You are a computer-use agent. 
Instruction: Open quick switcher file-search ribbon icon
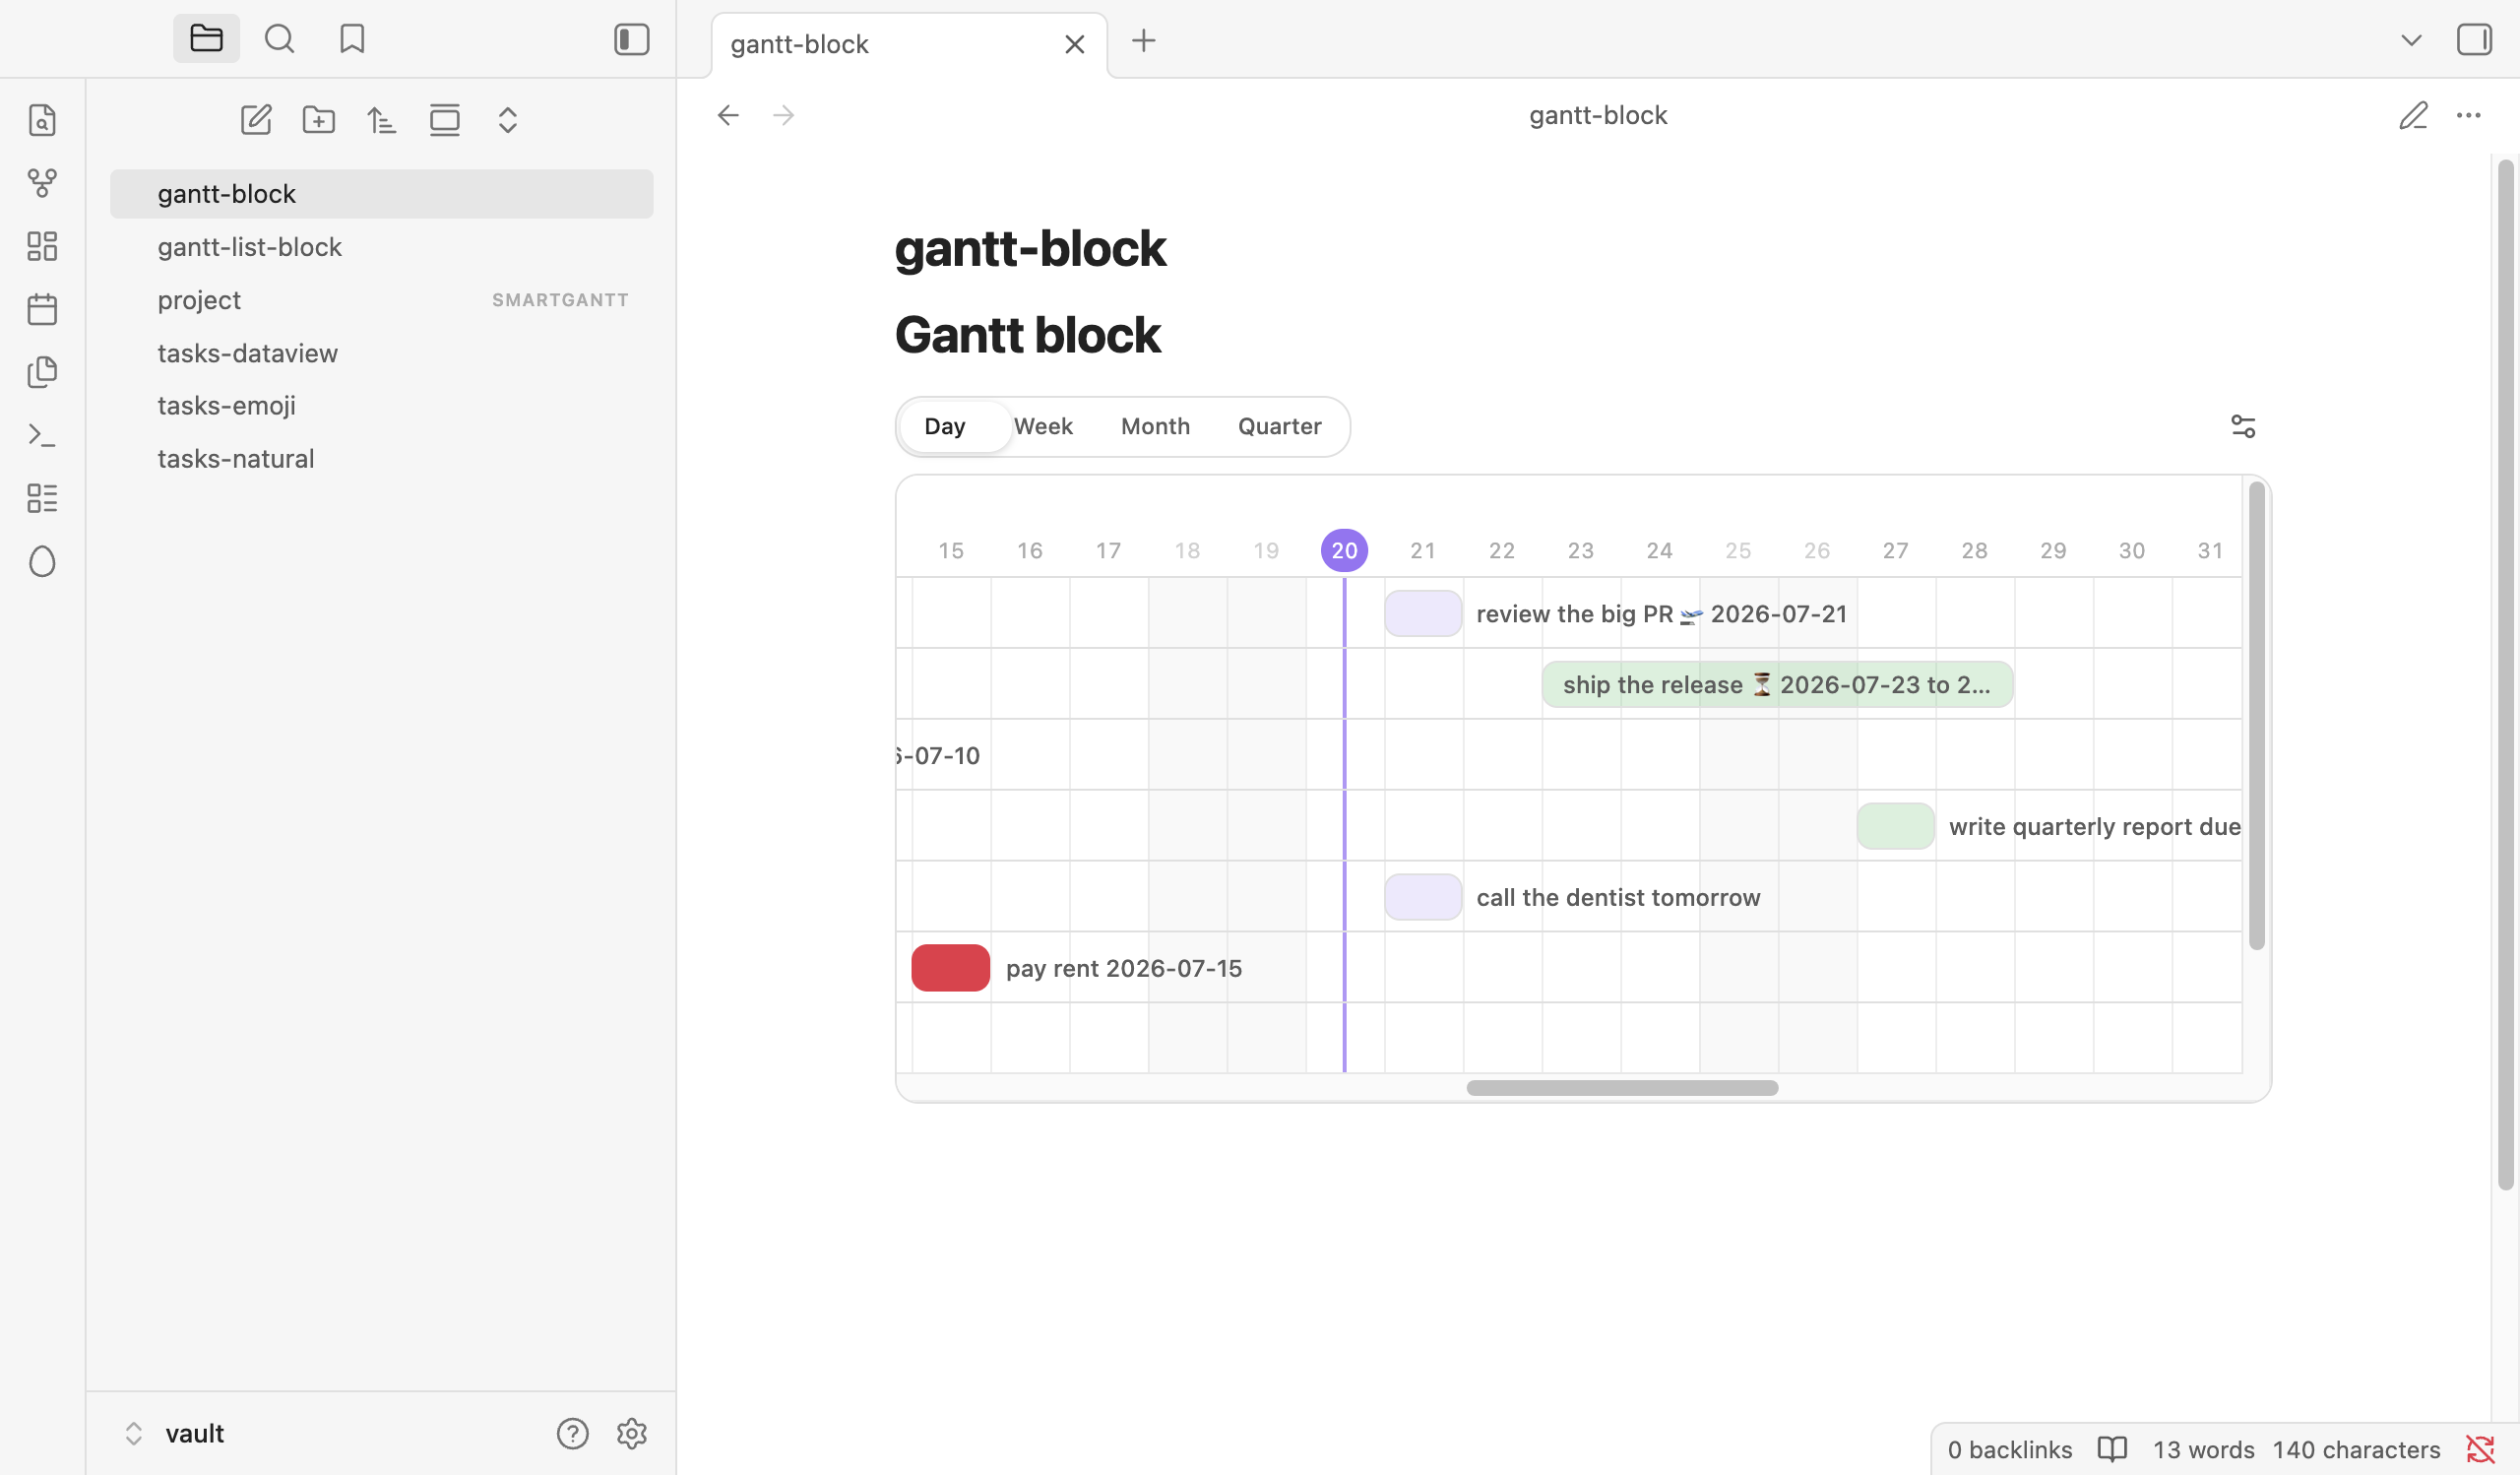[x=42, y=120]
